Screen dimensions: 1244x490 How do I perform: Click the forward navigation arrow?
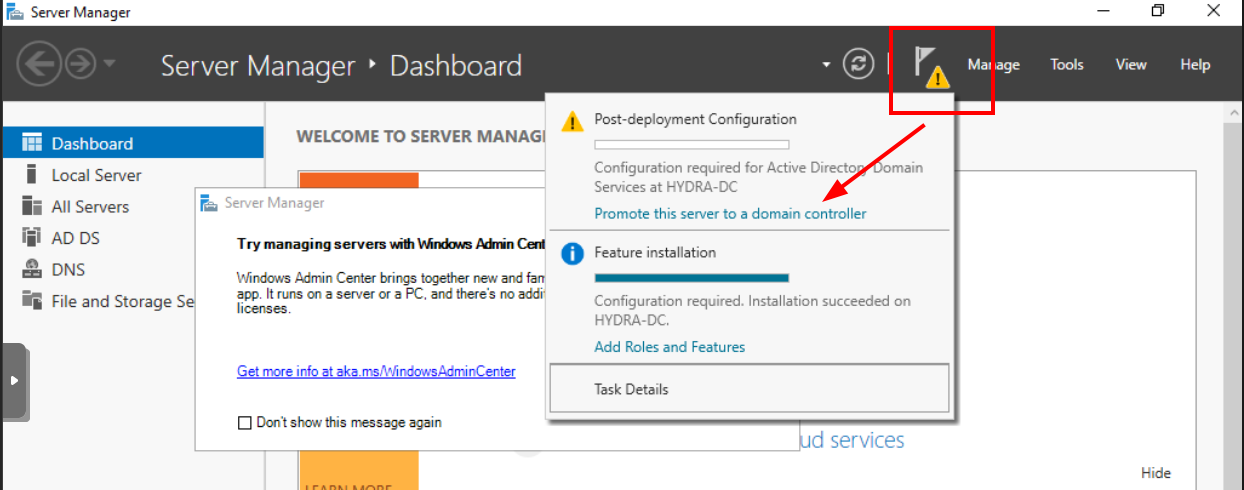[79, 65]
